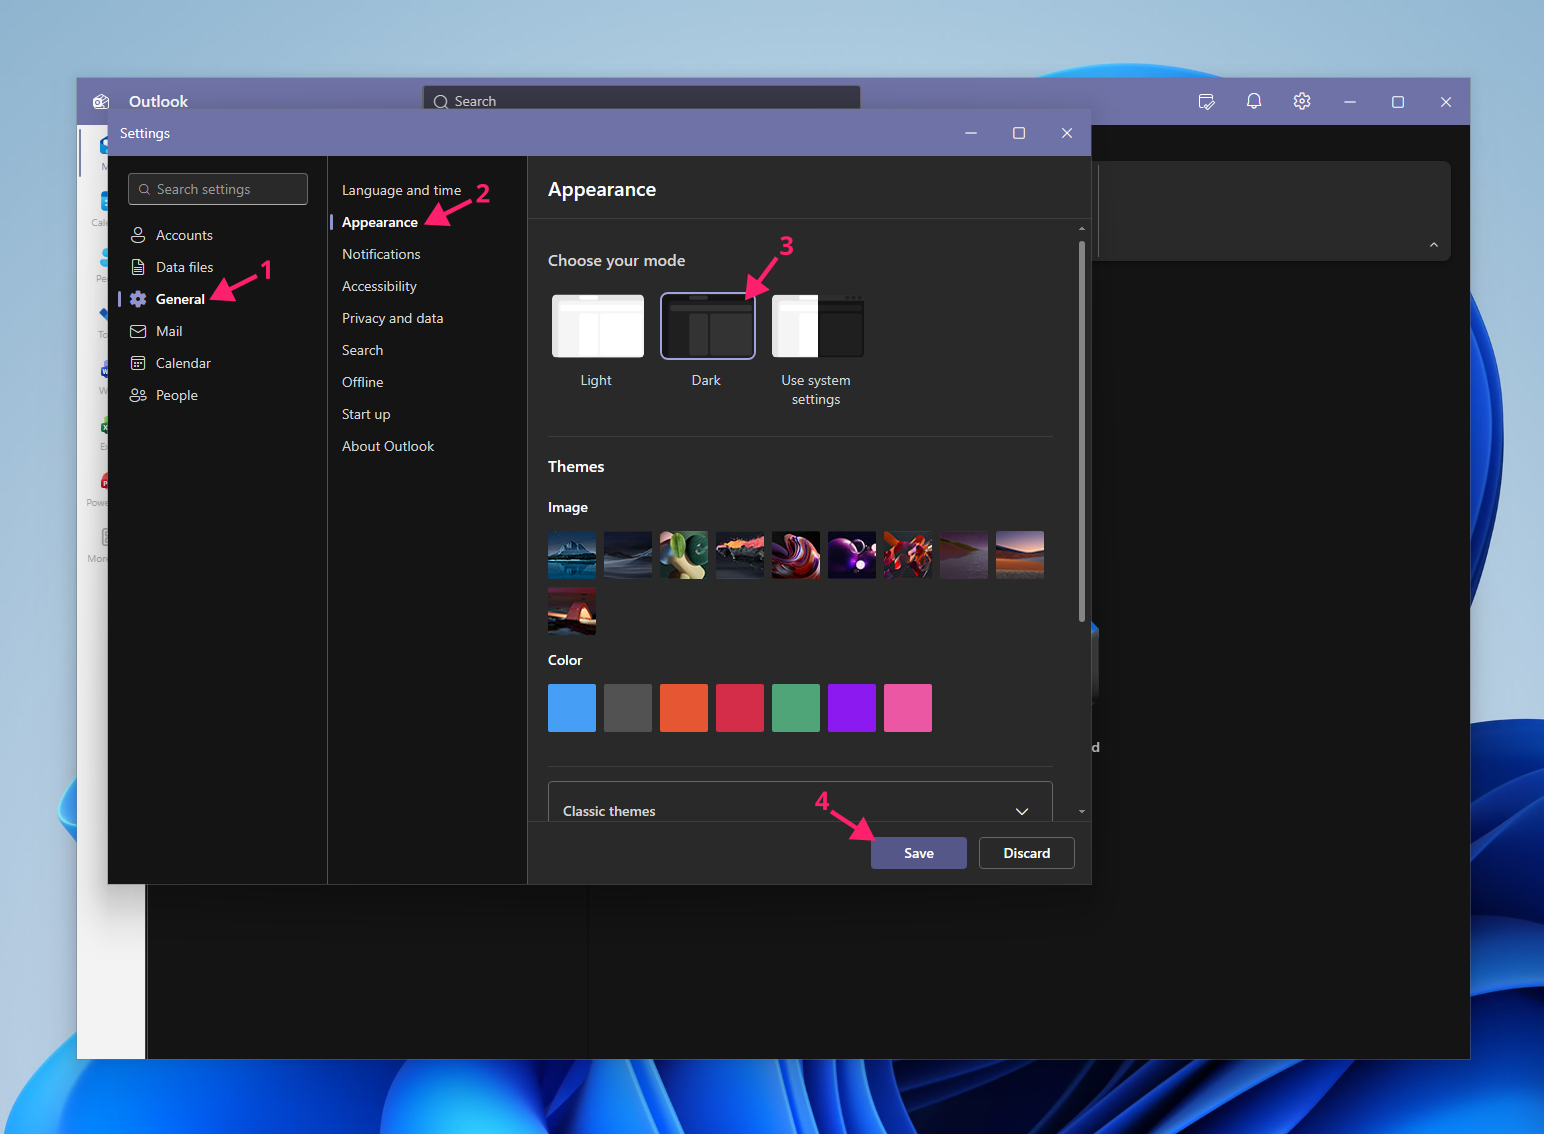Open My Day icon in Outlook title bar
The width and height of the screenshot is (1544, 1134).
tap(1206, 101)
